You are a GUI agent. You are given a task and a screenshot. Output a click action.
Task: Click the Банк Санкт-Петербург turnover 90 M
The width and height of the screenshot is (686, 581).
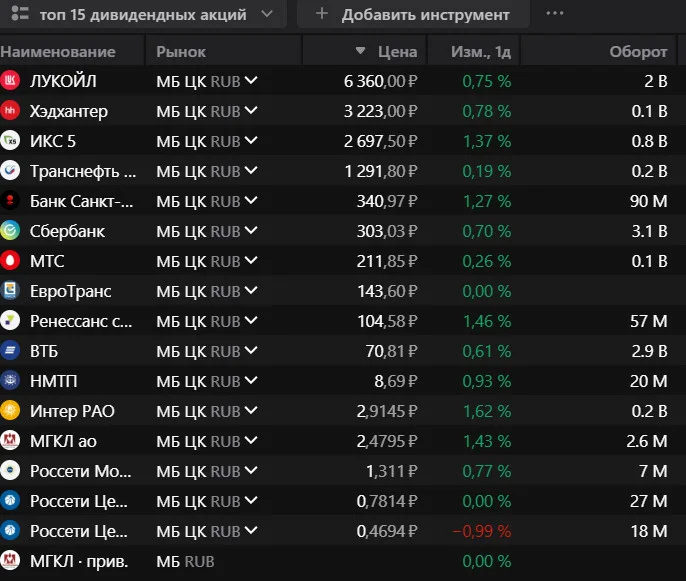point(649,201)
